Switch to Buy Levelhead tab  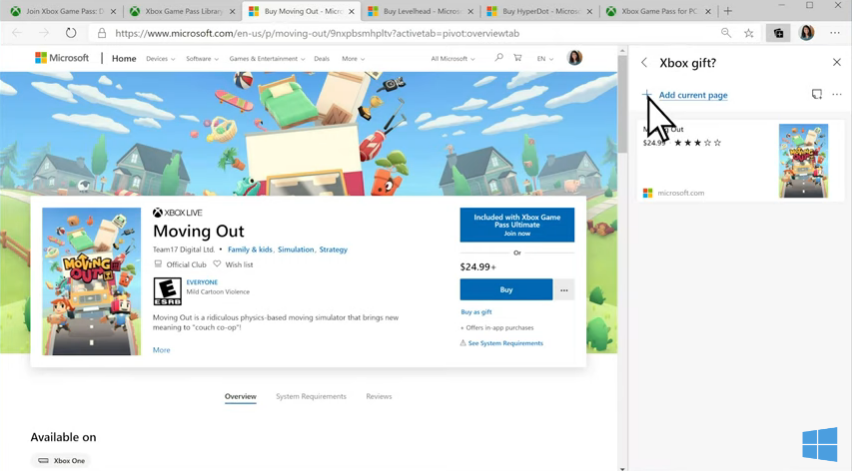click(x=420, y=11)
